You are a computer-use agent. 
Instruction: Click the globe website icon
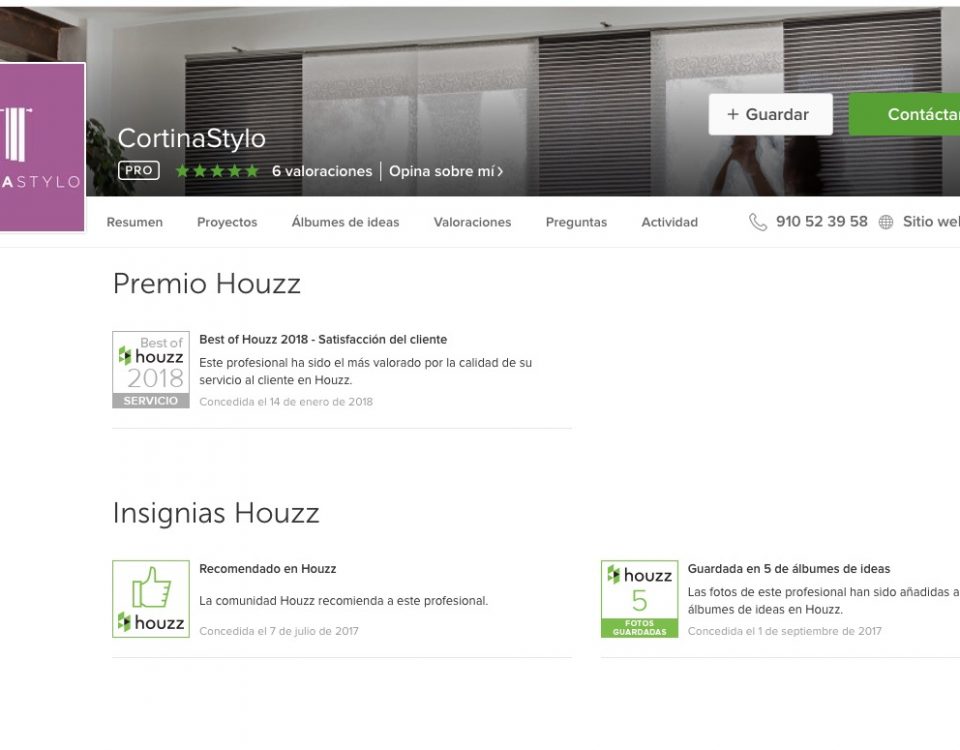pos(886,222)
